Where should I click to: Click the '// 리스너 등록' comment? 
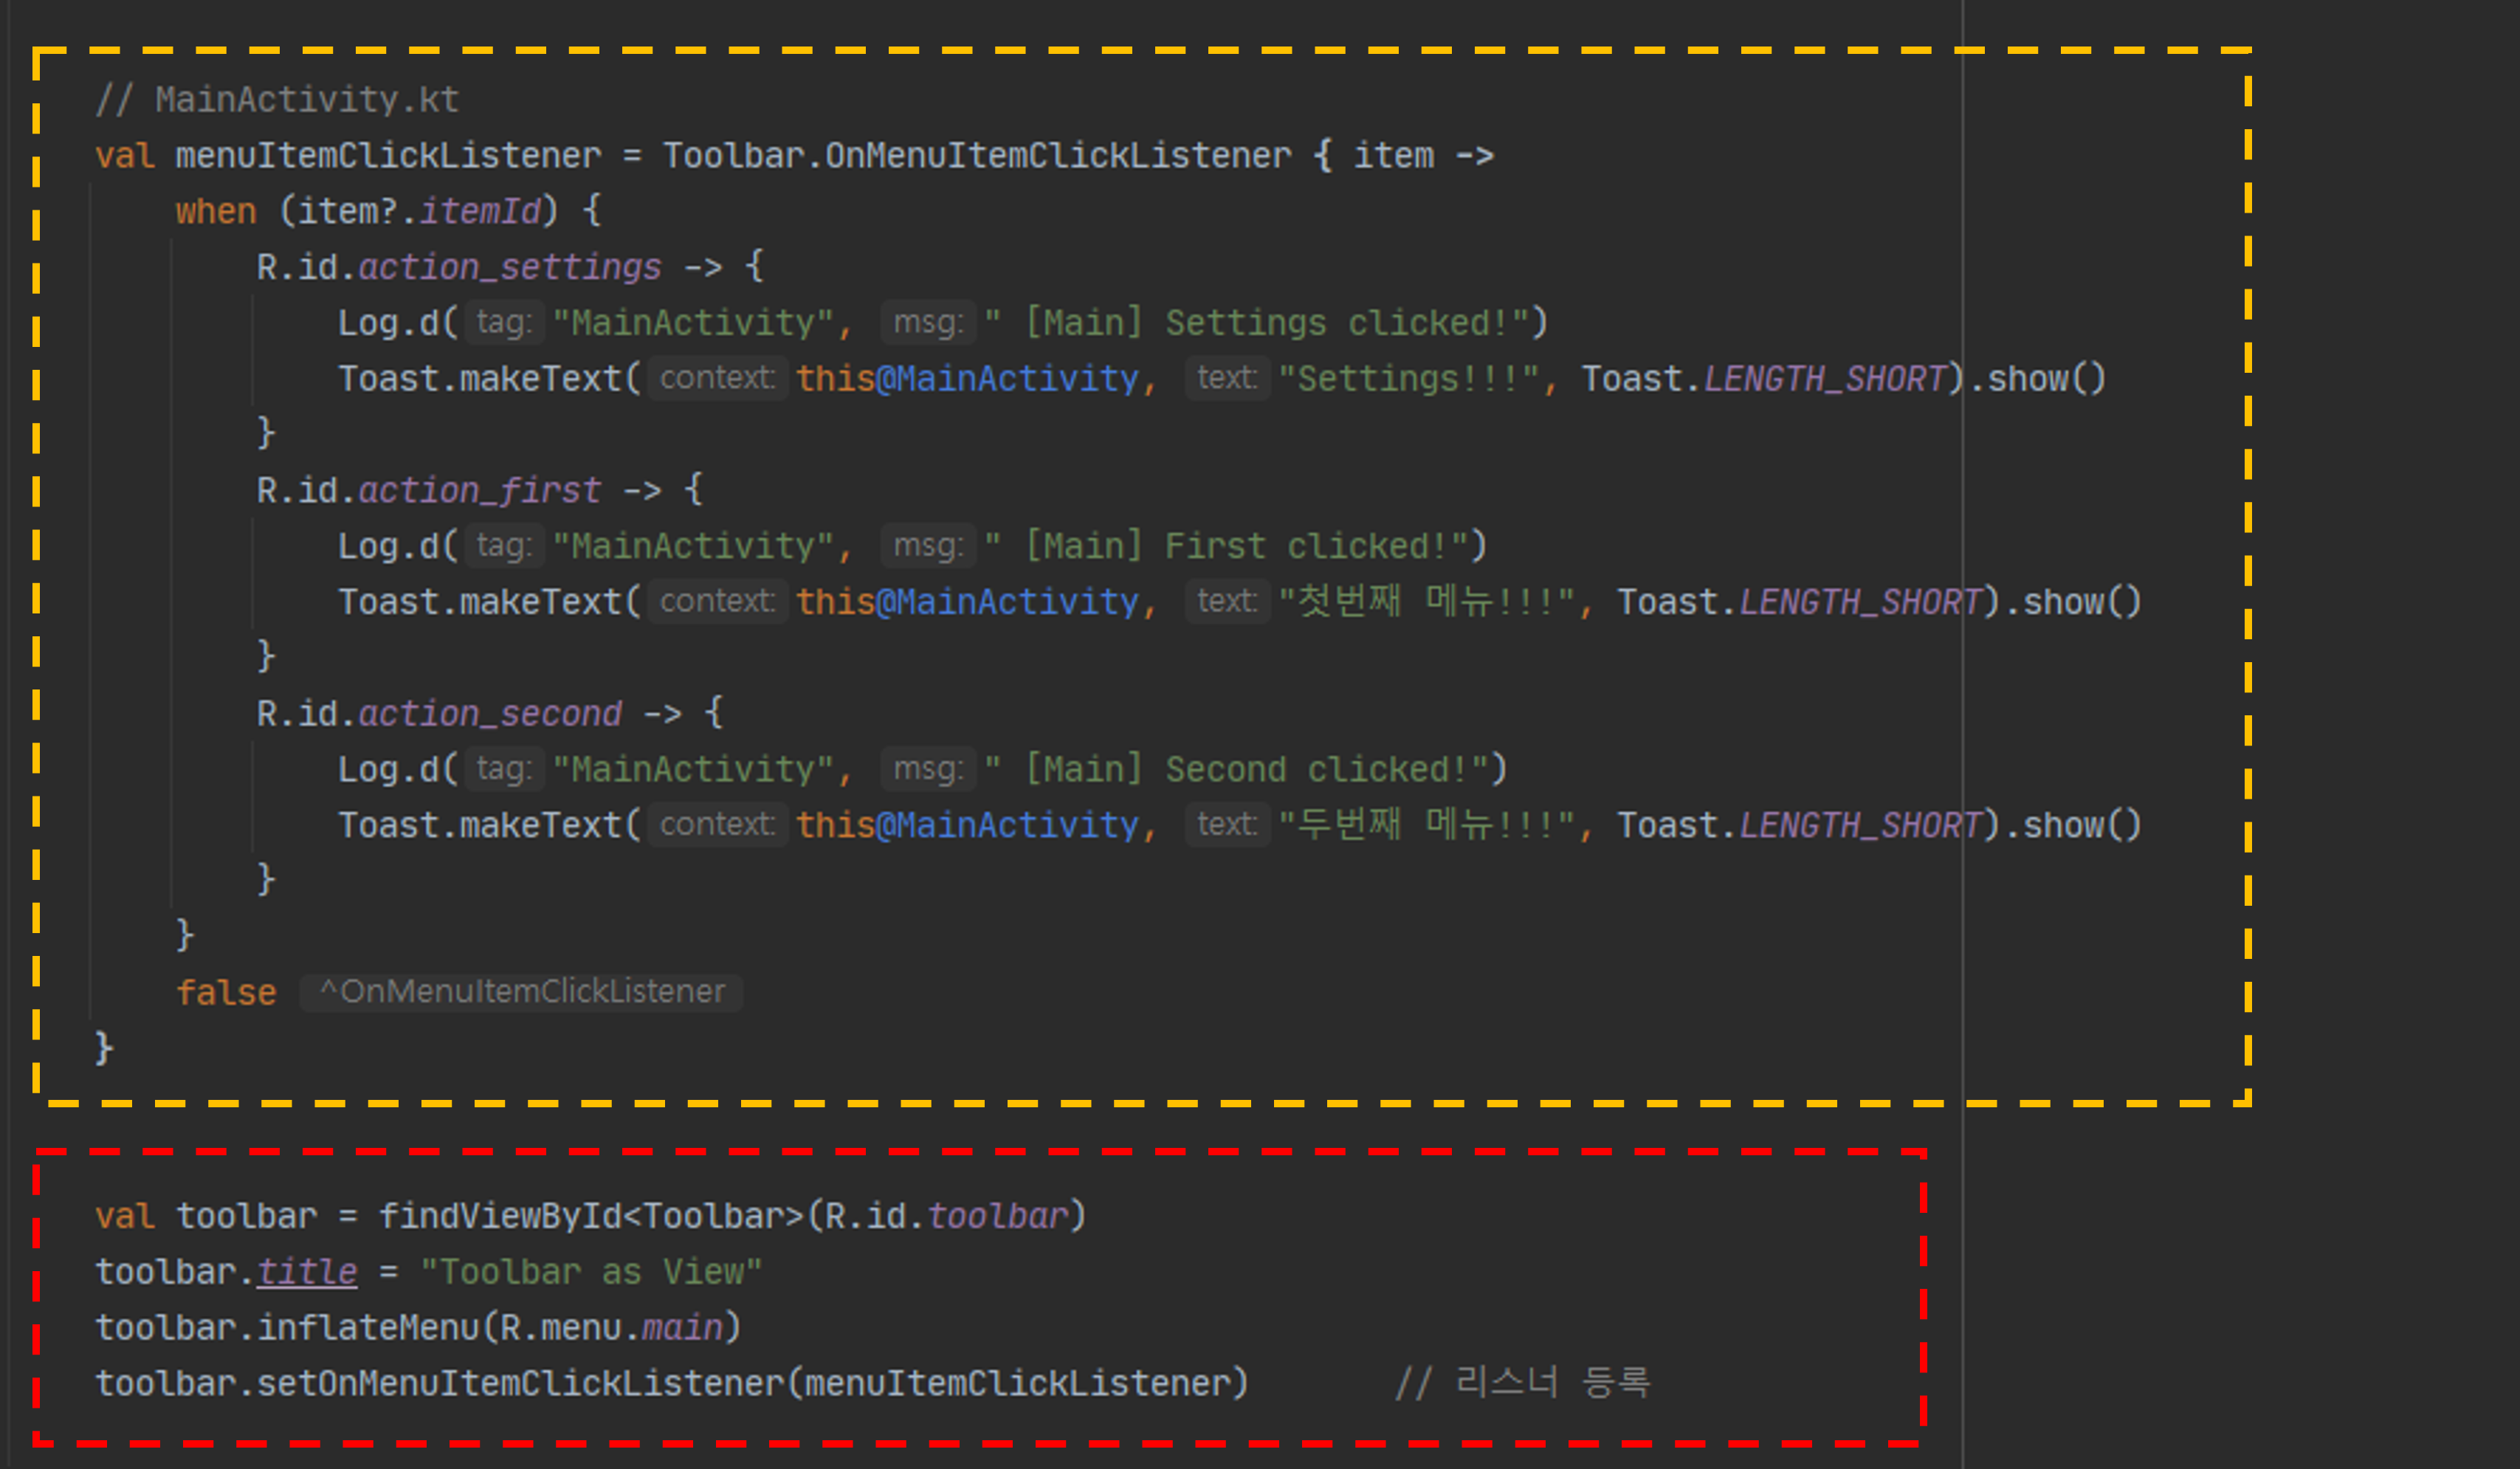(1522, 1384)
